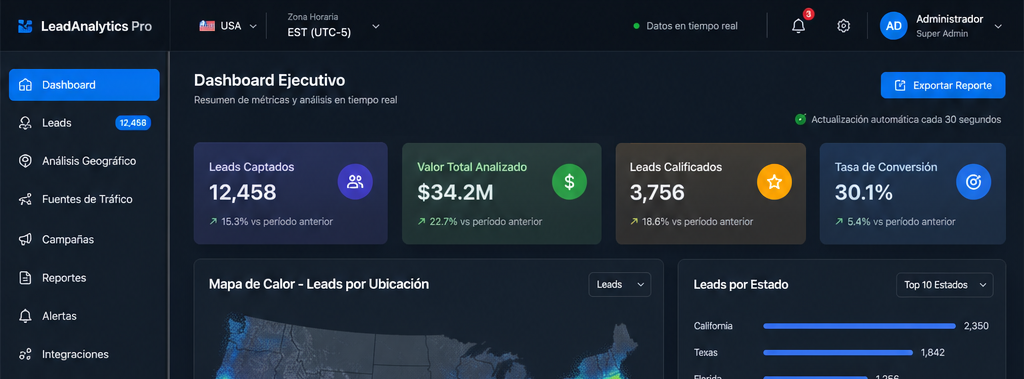
Task: Open the Leads dropdown on heat map
Action: click(620, 285)
